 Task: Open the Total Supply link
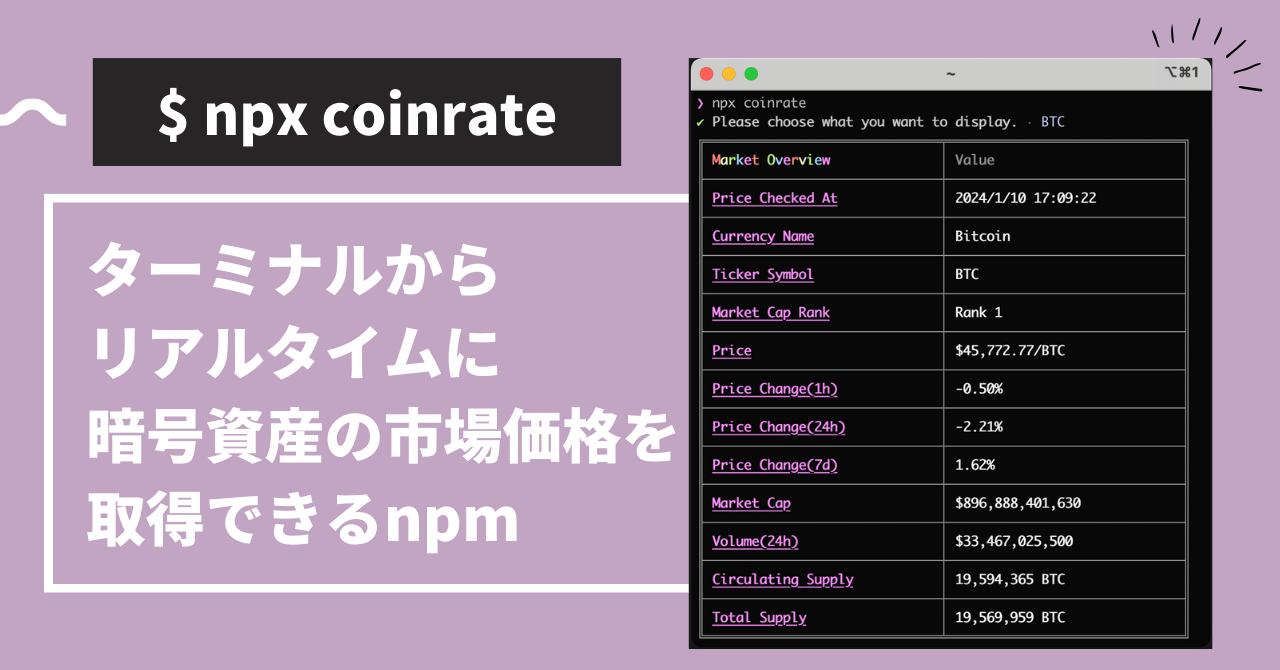759,617
